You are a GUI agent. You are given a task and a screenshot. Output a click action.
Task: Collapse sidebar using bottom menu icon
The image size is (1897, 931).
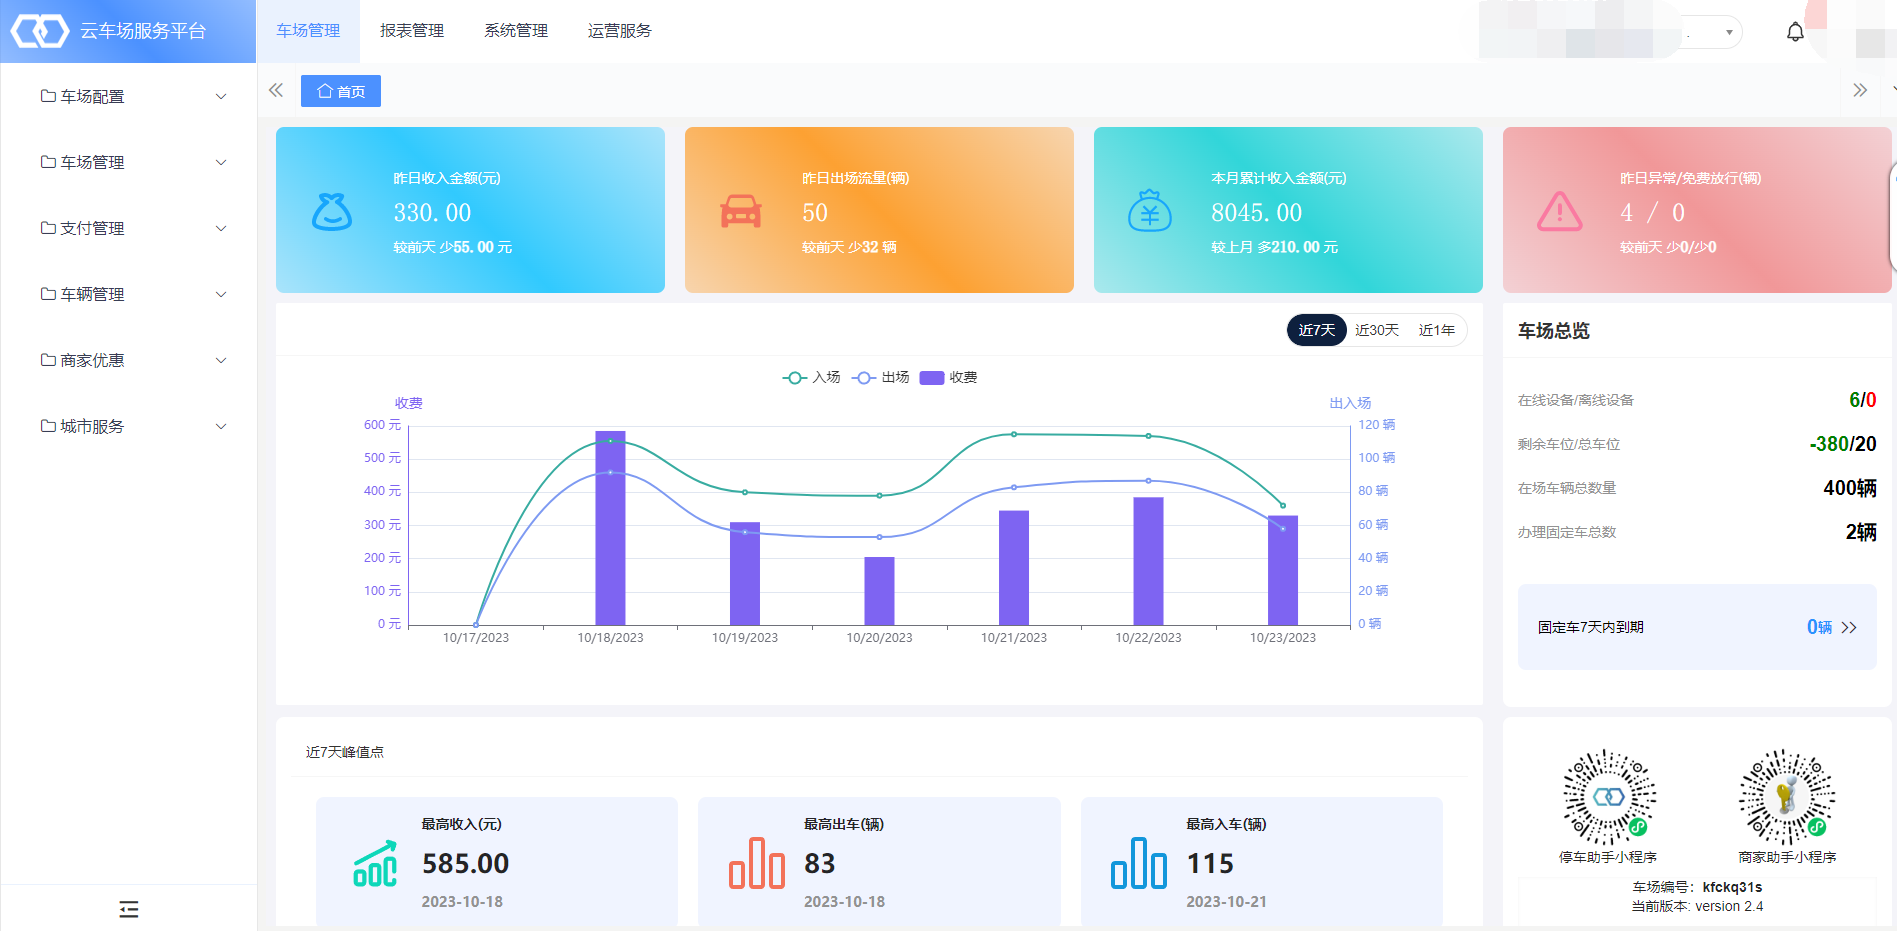[x=128, y=909]
